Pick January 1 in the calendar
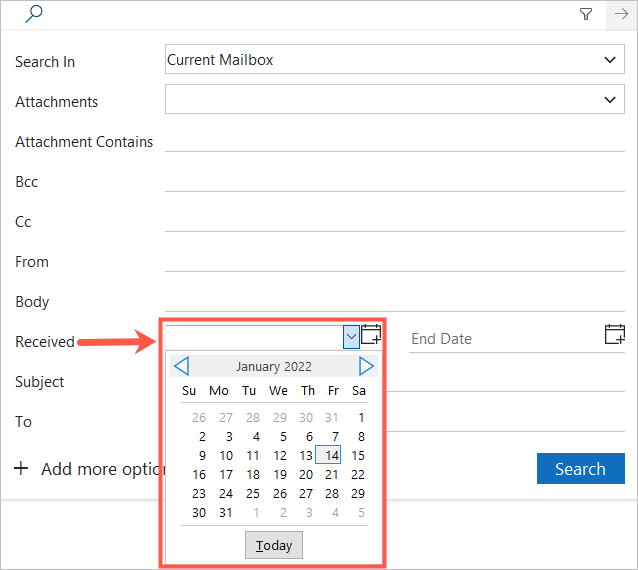This screenshot has height=570, width=638. (x=359, y=417)
